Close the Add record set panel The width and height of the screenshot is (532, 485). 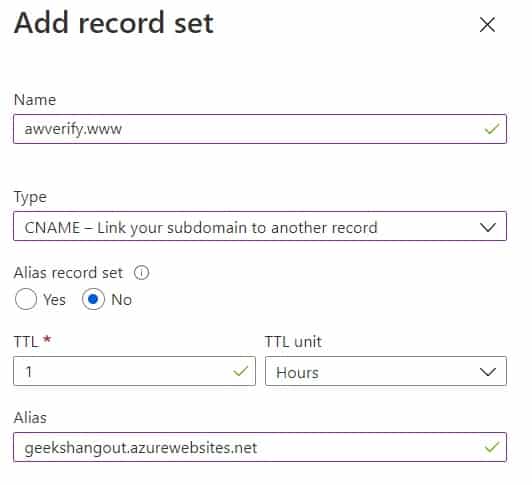(487, 25)
